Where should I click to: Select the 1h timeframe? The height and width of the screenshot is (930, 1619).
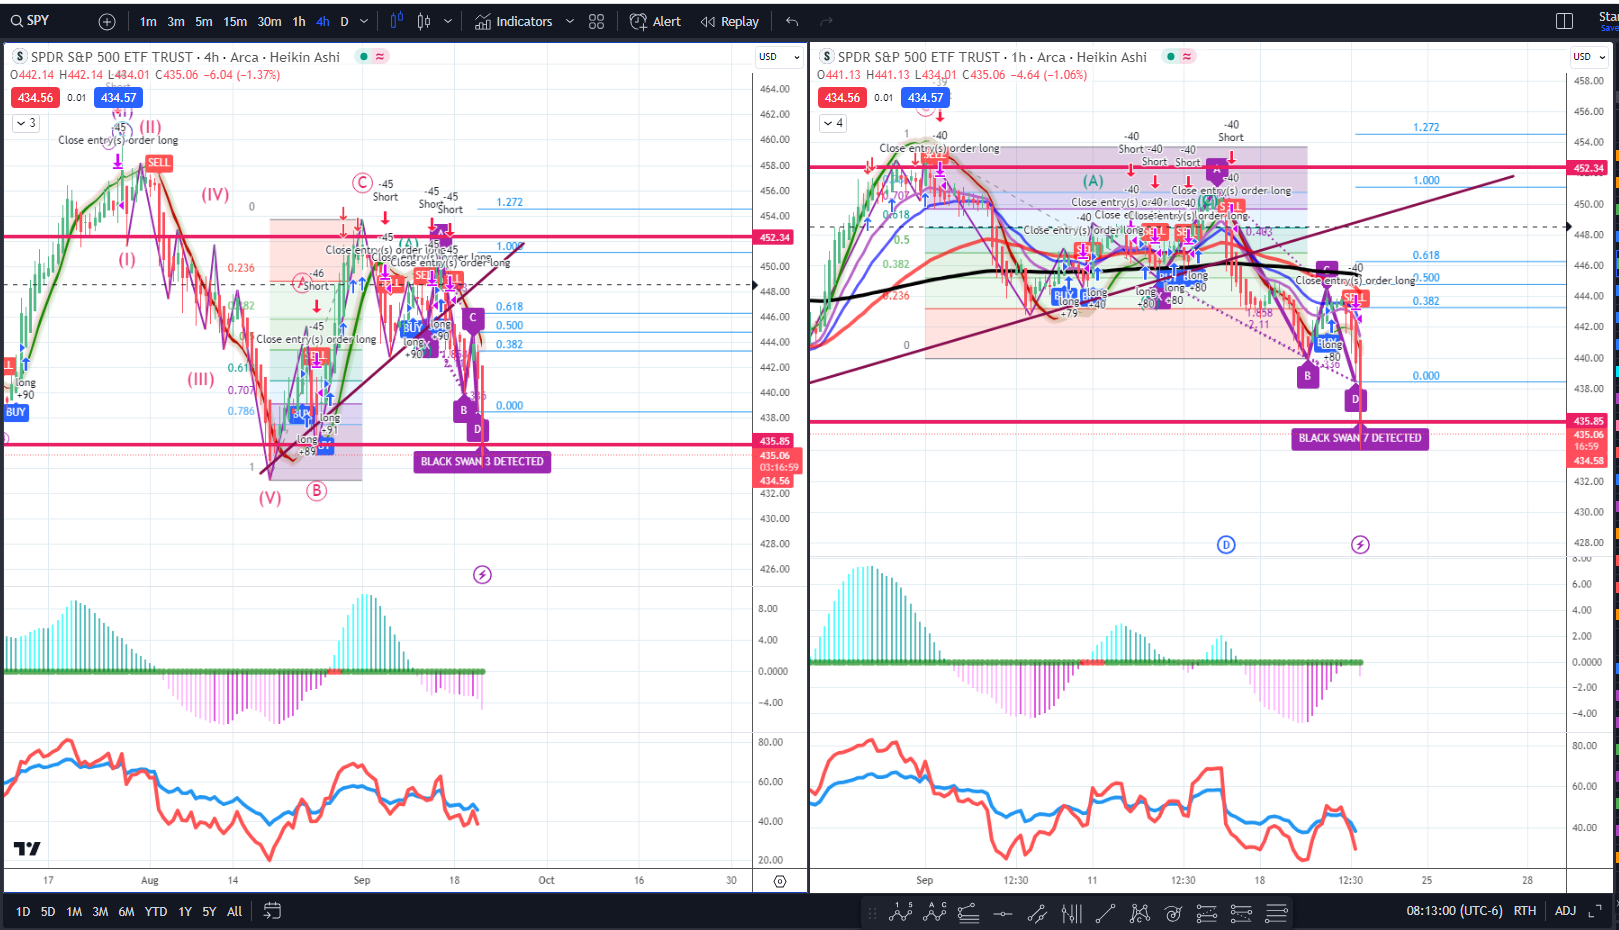(x=299, y=21)
